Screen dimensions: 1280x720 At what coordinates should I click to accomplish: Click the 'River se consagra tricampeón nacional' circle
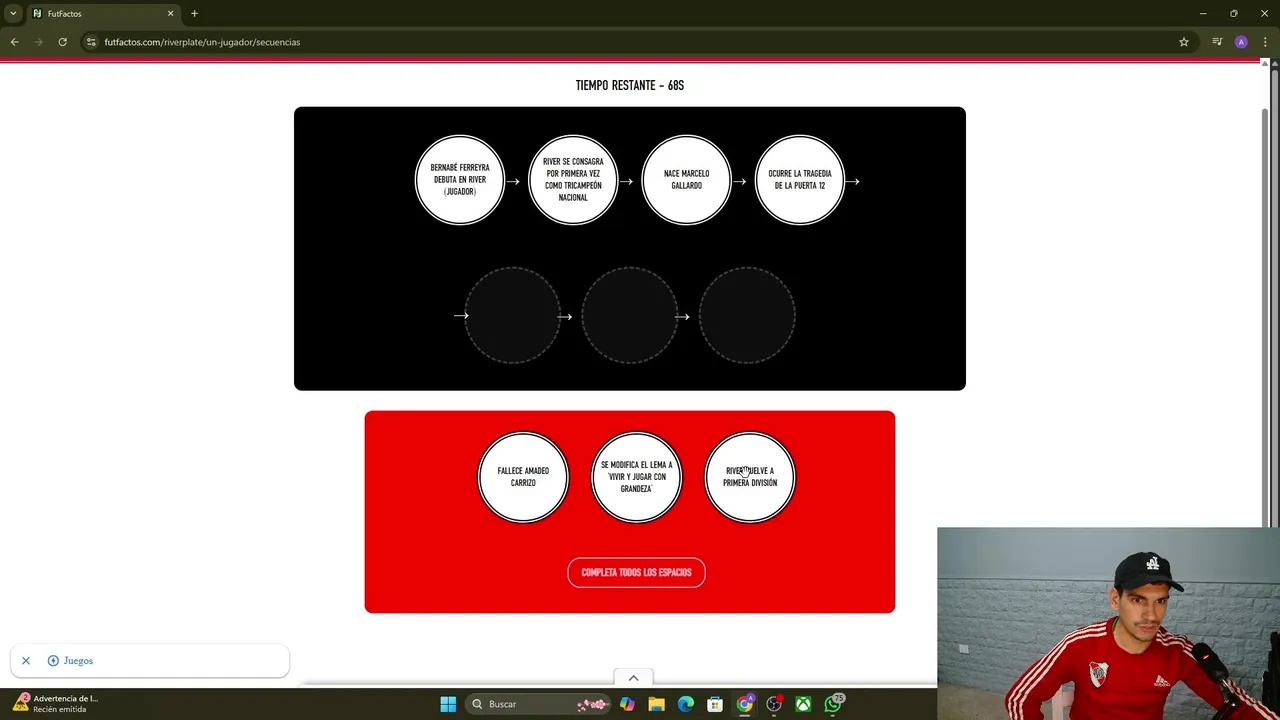[x=573, y=180]
